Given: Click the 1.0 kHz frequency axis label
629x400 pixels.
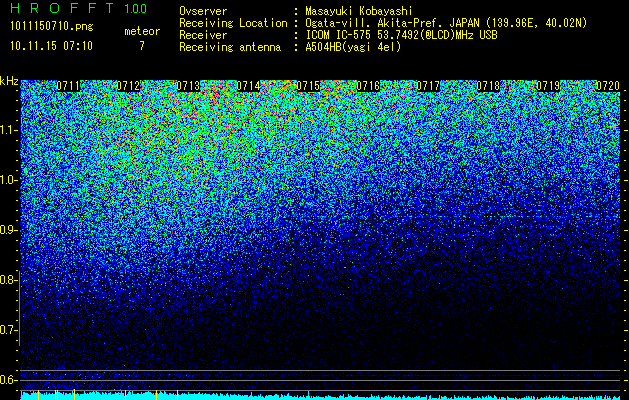Looking at the screenshot, I should click(x=9, y=180).
